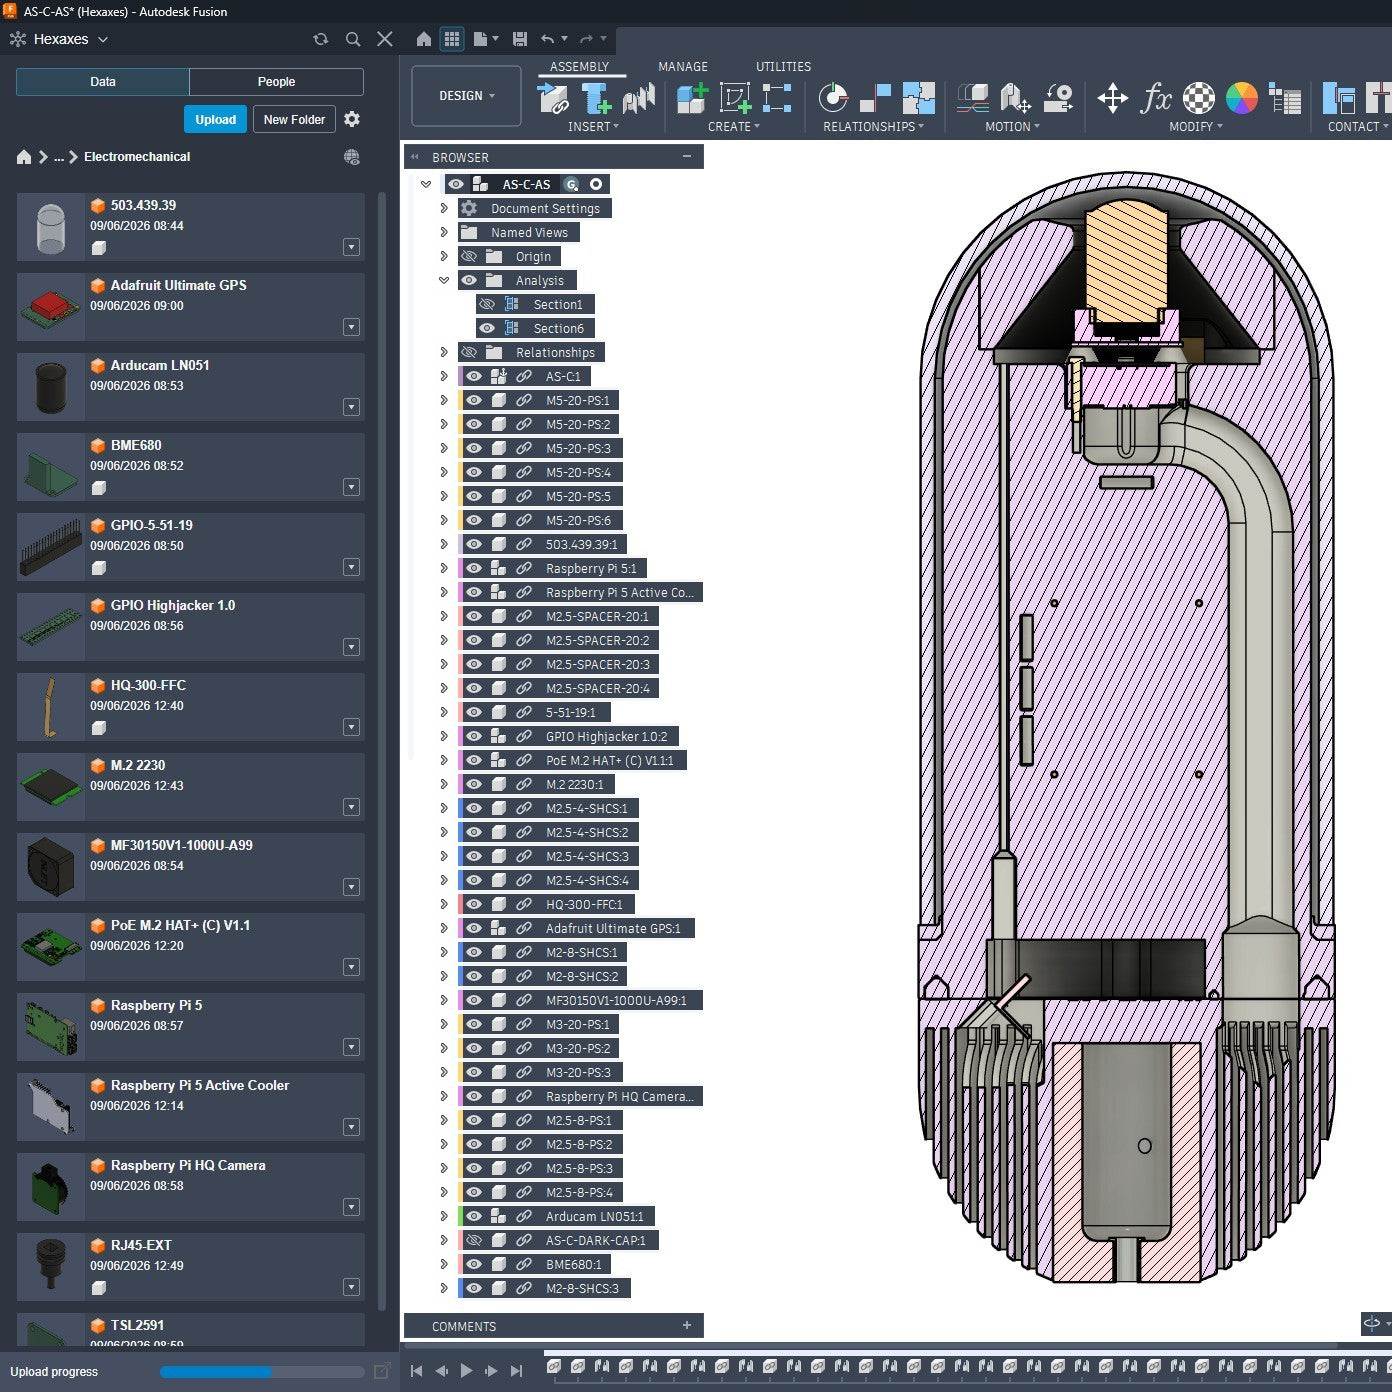Image resolution: width=1392 pixels, height=1392 pixels.
Task: Show the Origin folder via its eye icon
Action: click(469, 256)
